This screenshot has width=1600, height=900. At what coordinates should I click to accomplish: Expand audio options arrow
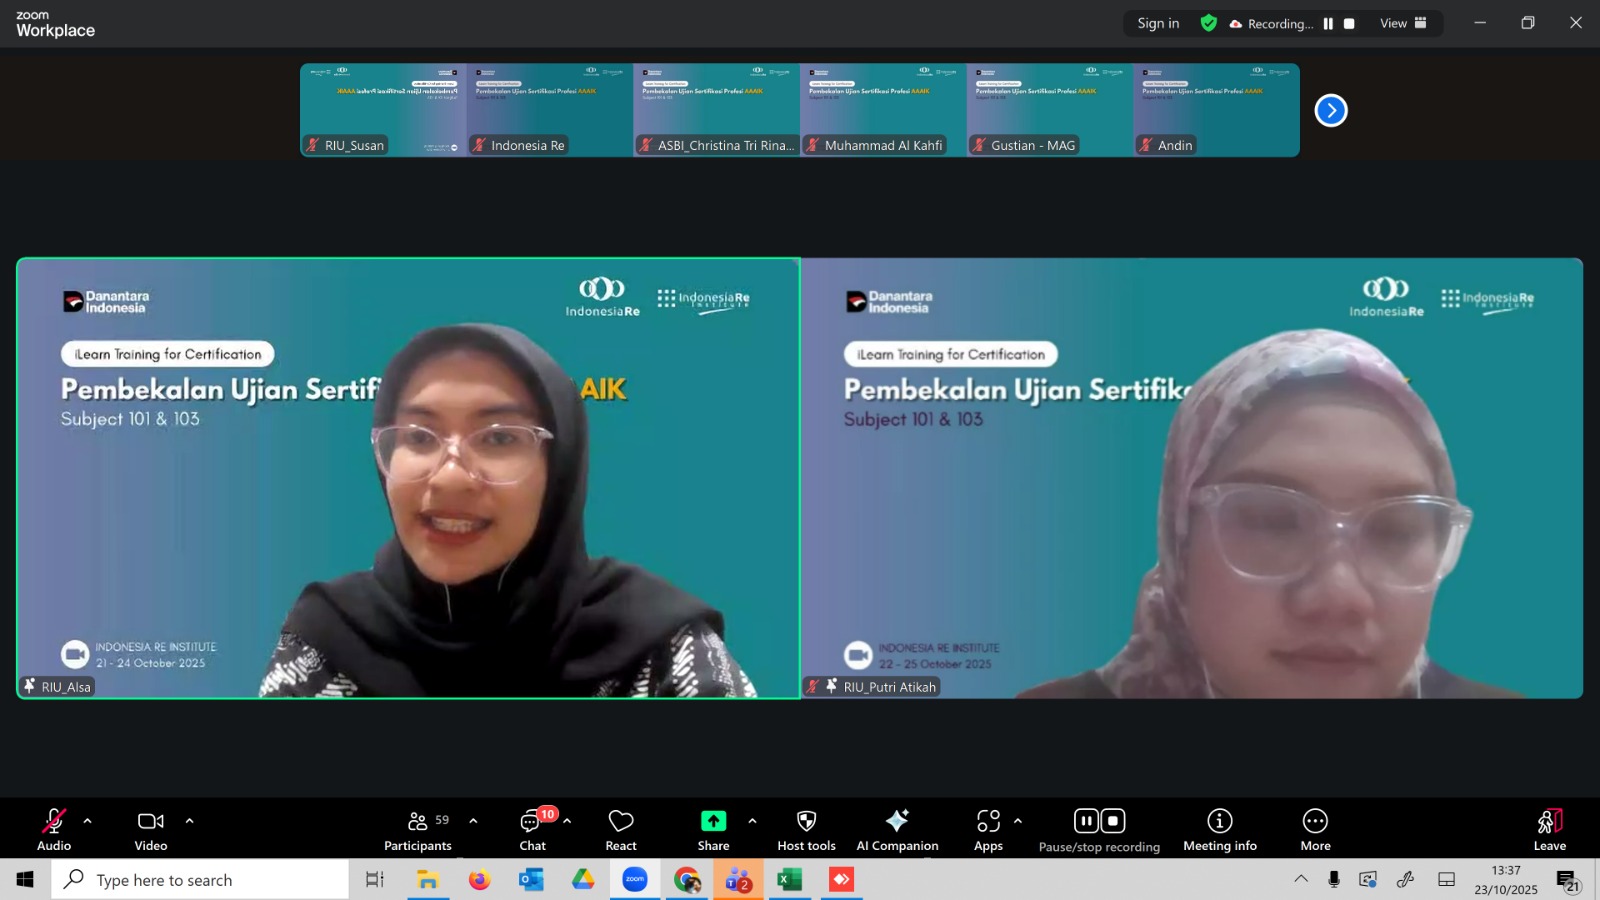click(x=88, y=821)
